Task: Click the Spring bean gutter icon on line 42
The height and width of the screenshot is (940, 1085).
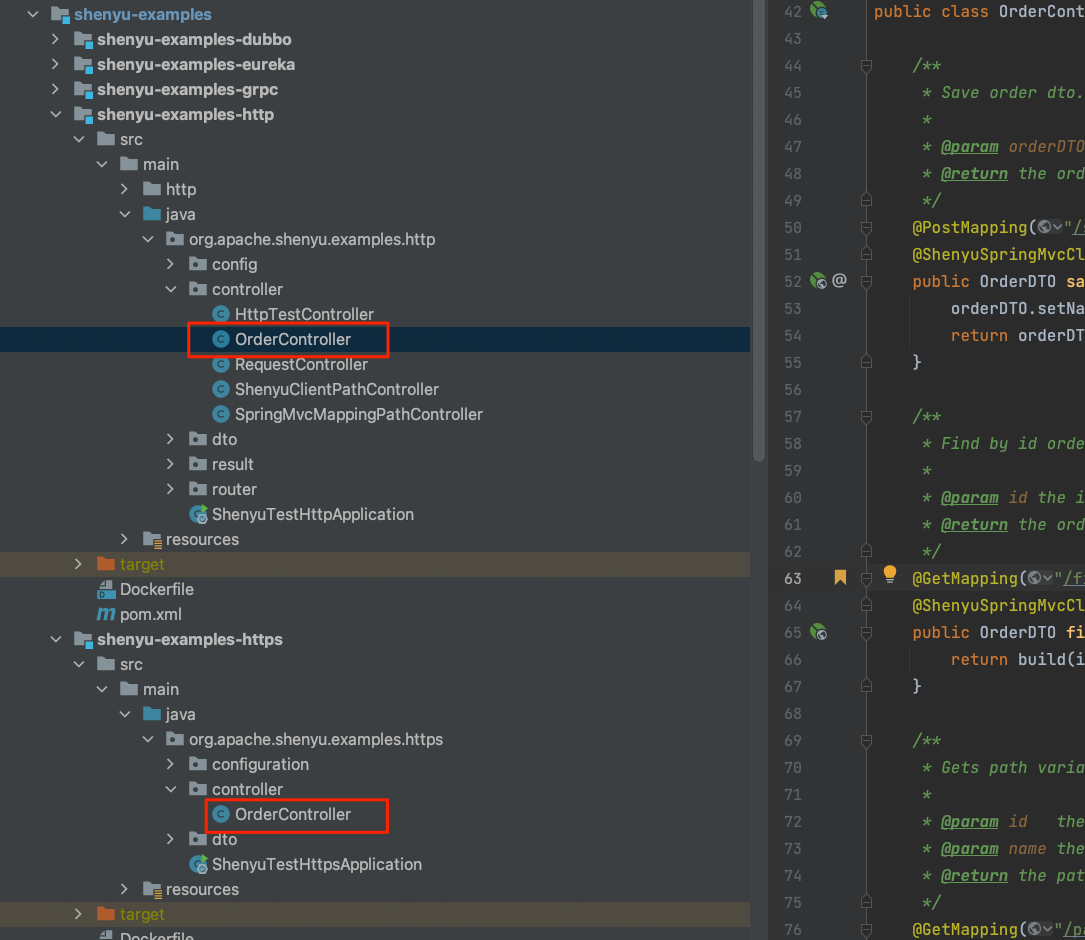Action: (x=819, y=10)
